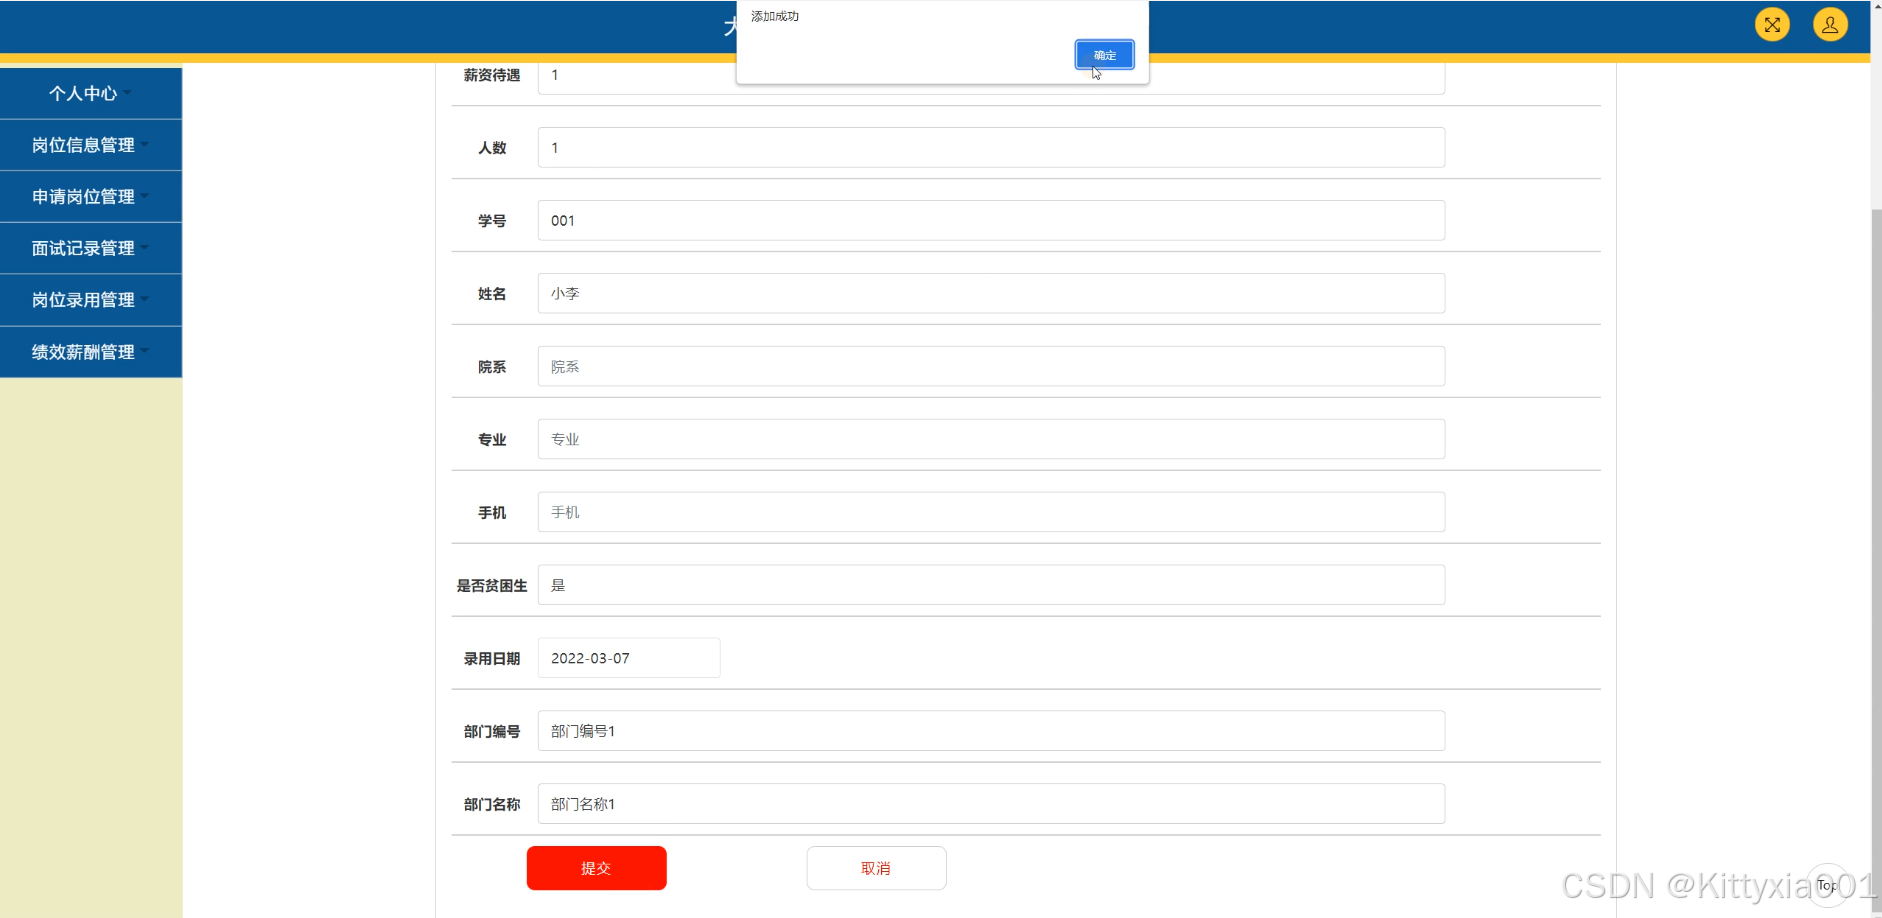This screenshot has width=1882, height=918.
Task: Focus the 手机 input field
Action: pos(991,512)
